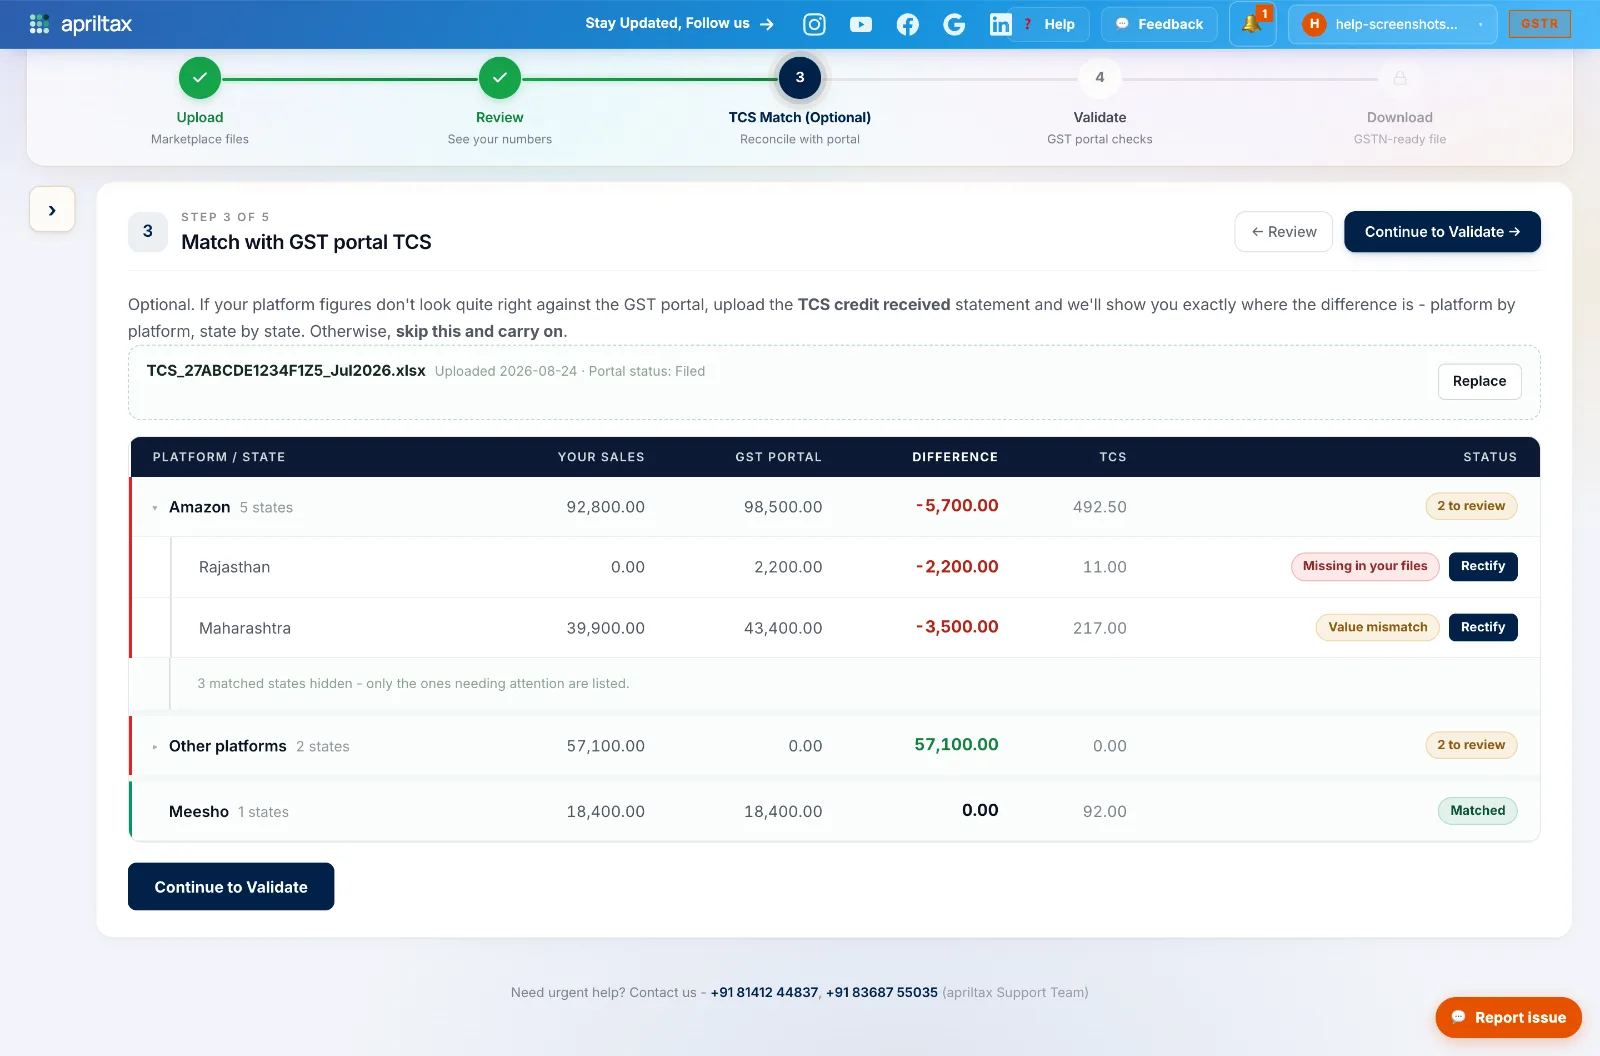The width and height of the screenshot is (1600, 1056).
Task: Expand the Other platforms row
Action: [x=155, y=747]
